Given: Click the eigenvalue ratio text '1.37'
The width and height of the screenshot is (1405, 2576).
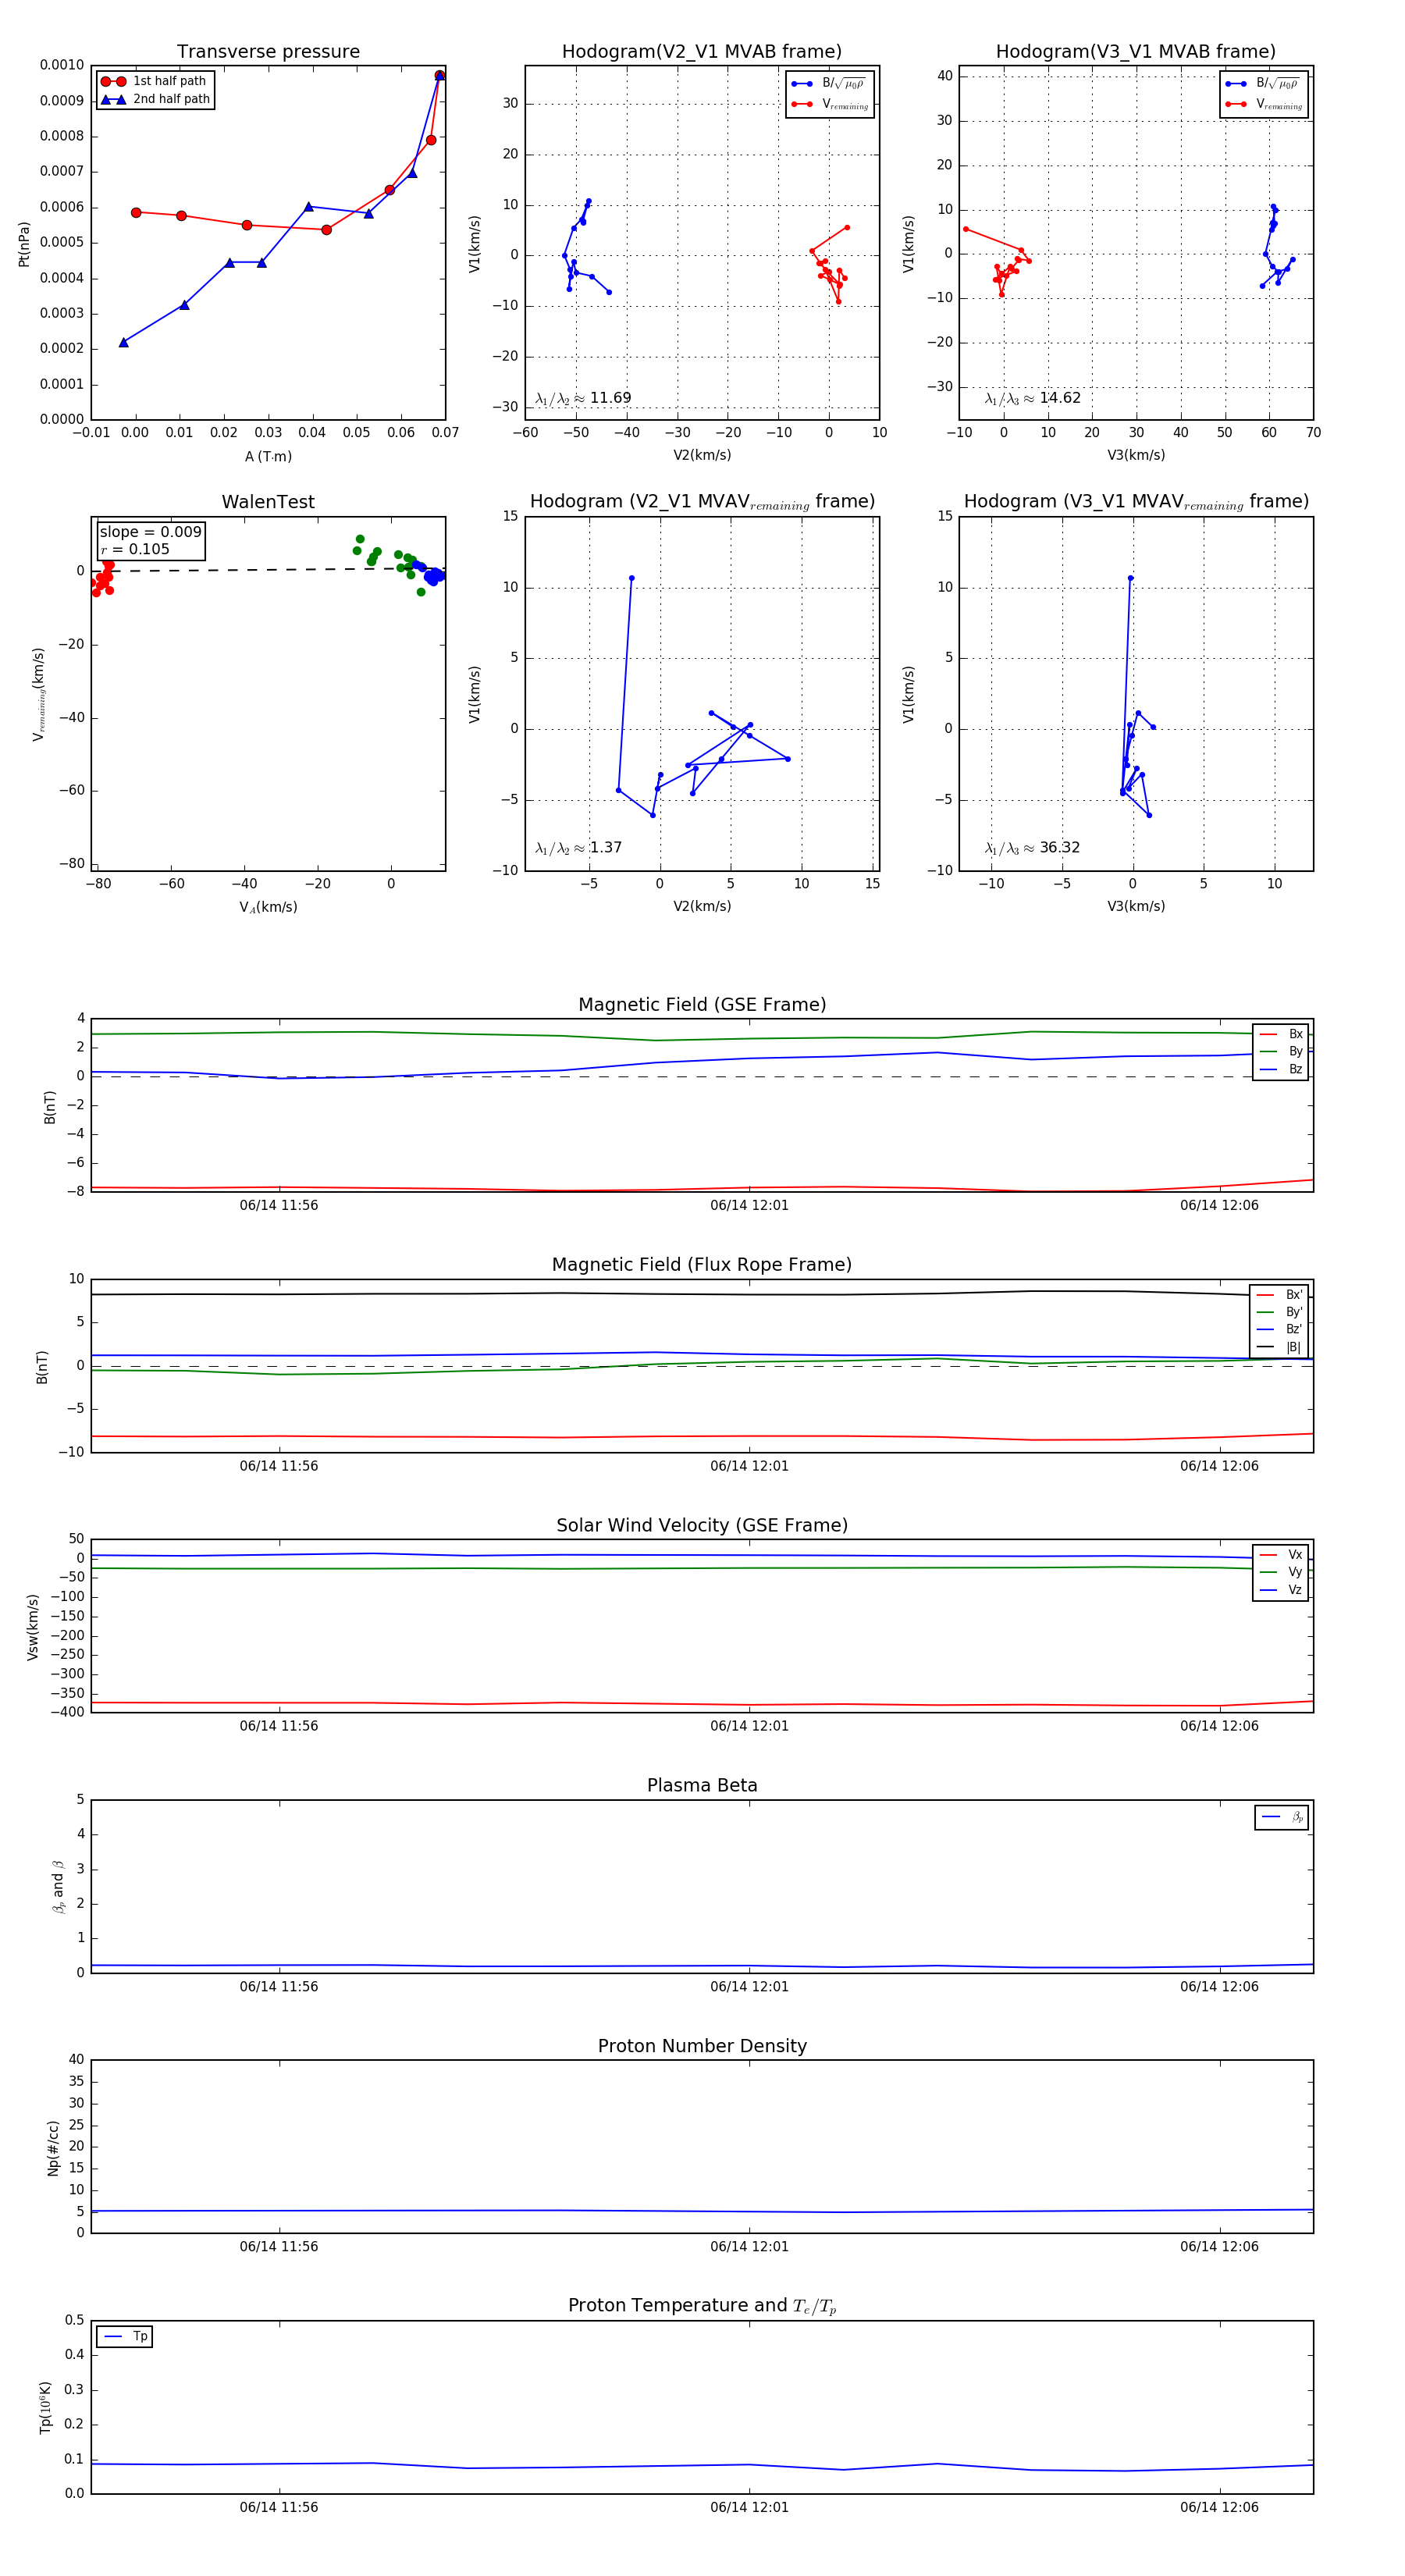Looking at the screenshot, I should [x=605, y=848].
